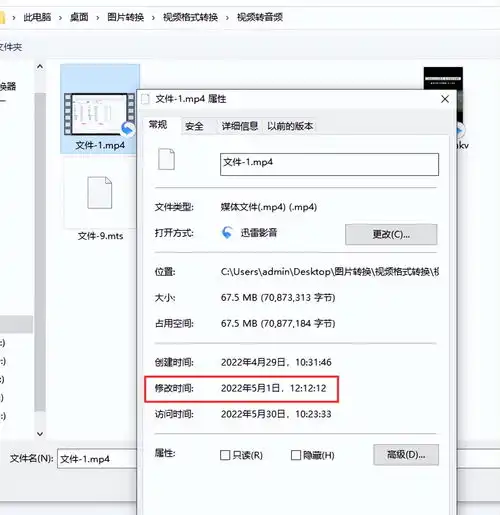Close the 文件-1.mp4 属性 dialog
This screenshot has height=515, width=500.
point(445,99)
